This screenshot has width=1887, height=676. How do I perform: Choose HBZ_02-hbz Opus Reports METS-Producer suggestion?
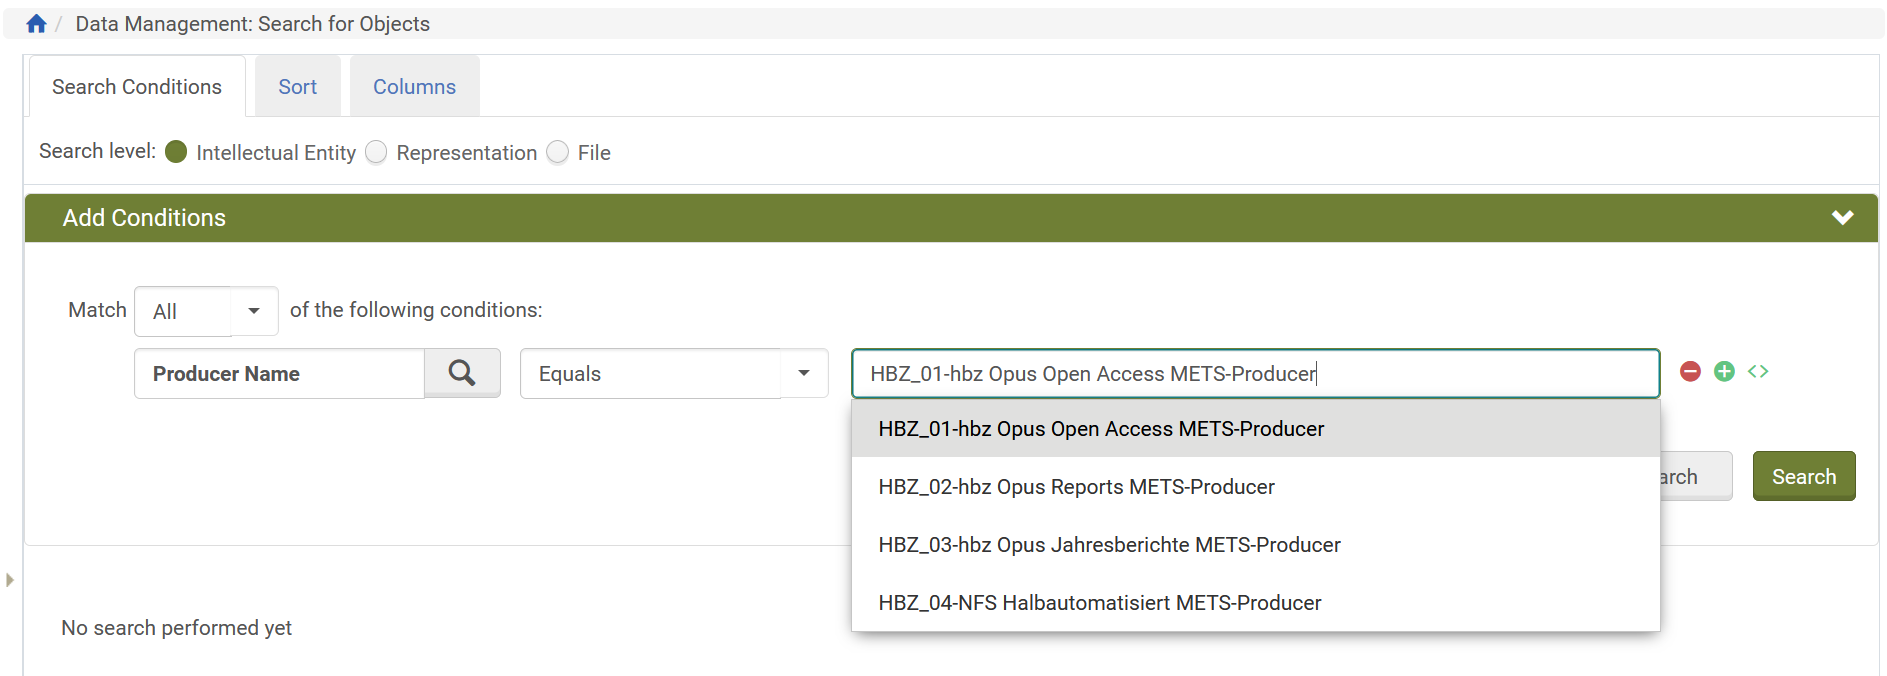[1076, 487]
